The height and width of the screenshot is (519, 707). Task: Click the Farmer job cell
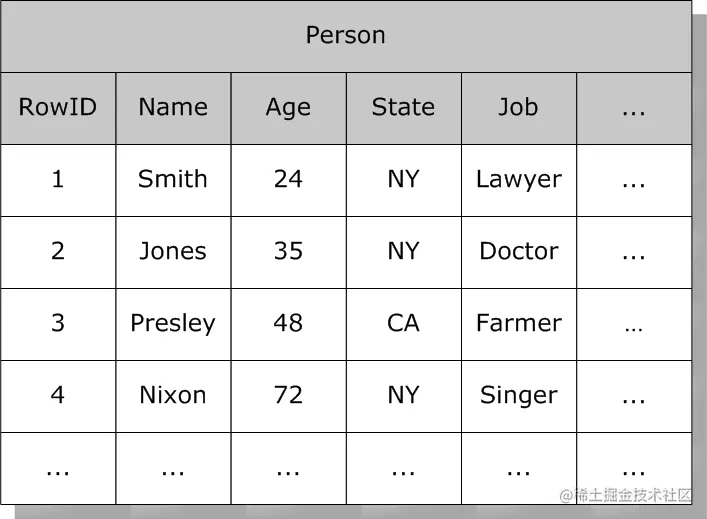pyautogui.click(x=518, y=323)
